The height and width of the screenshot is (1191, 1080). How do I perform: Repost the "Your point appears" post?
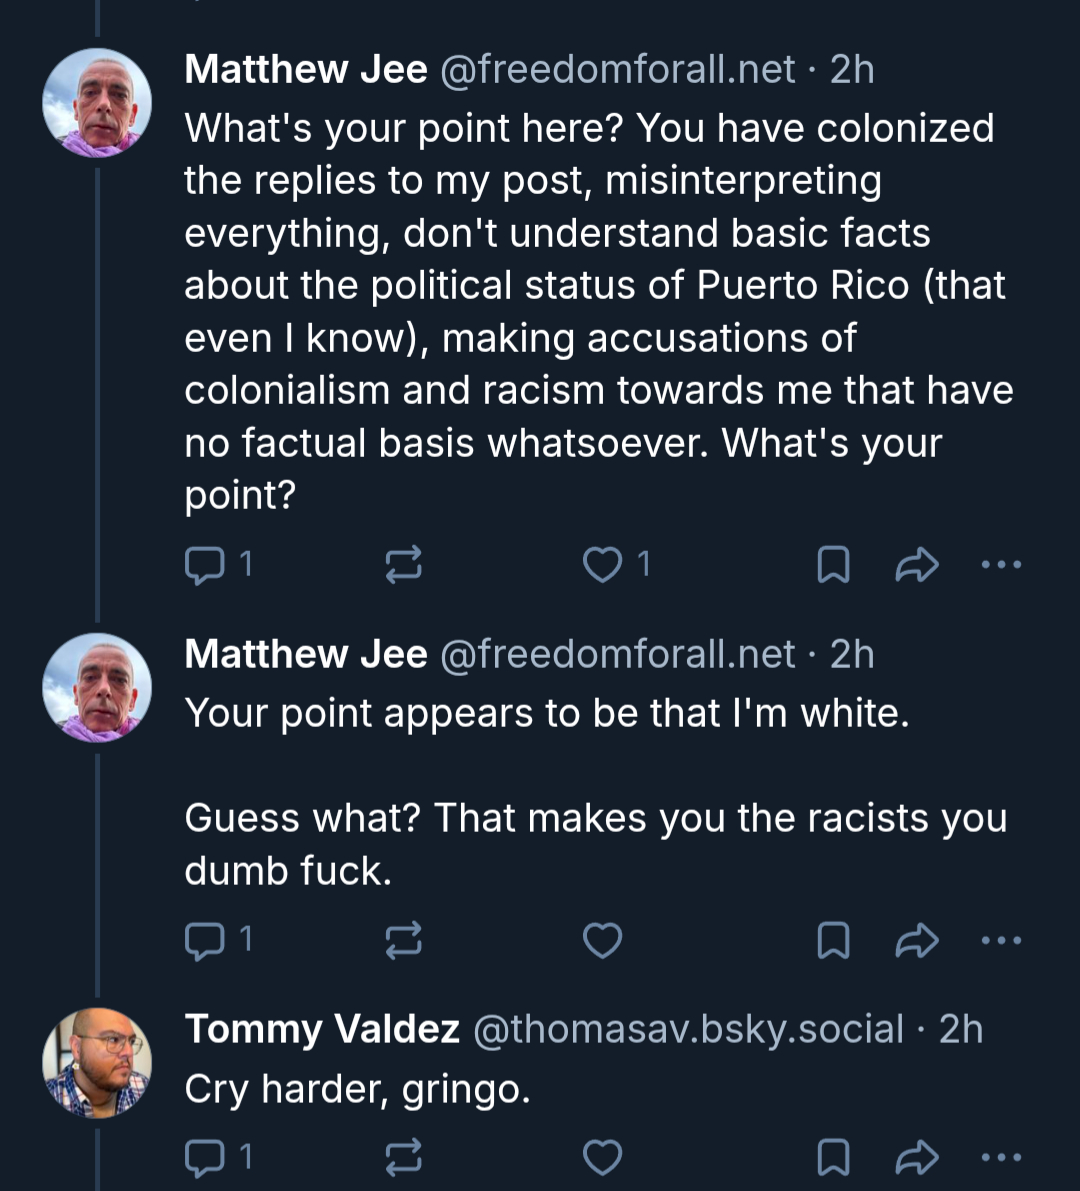point(404,940)
